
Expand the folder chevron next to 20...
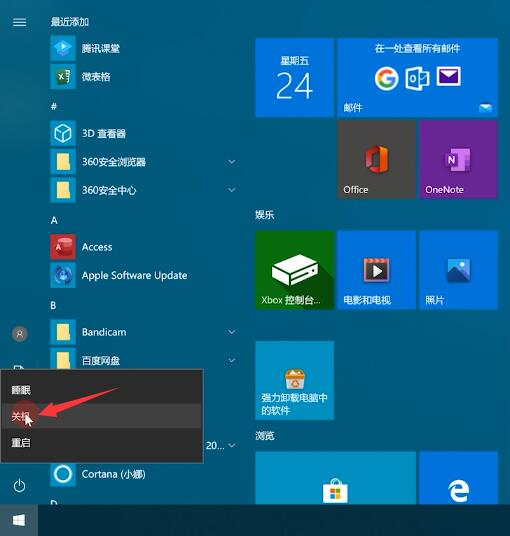(232, 445)
